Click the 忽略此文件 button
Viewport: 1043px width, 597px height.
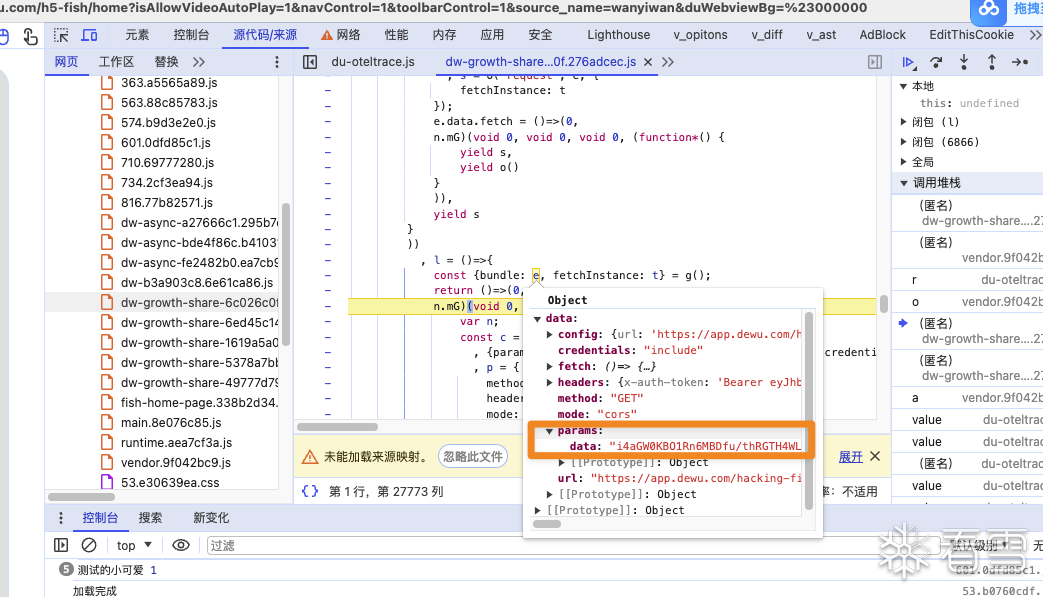(x=473, y=457)
